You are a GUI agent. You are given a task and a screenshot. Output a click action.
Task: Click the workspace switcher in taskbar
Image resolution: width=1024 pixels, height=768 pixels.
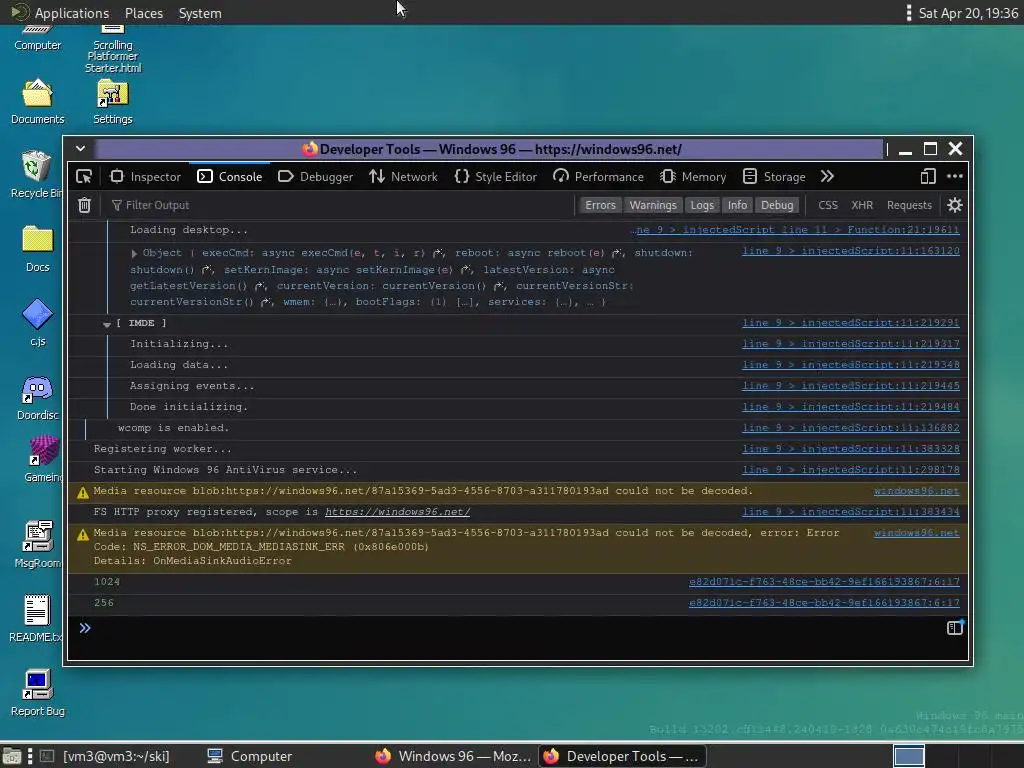[x=908, y=756]
